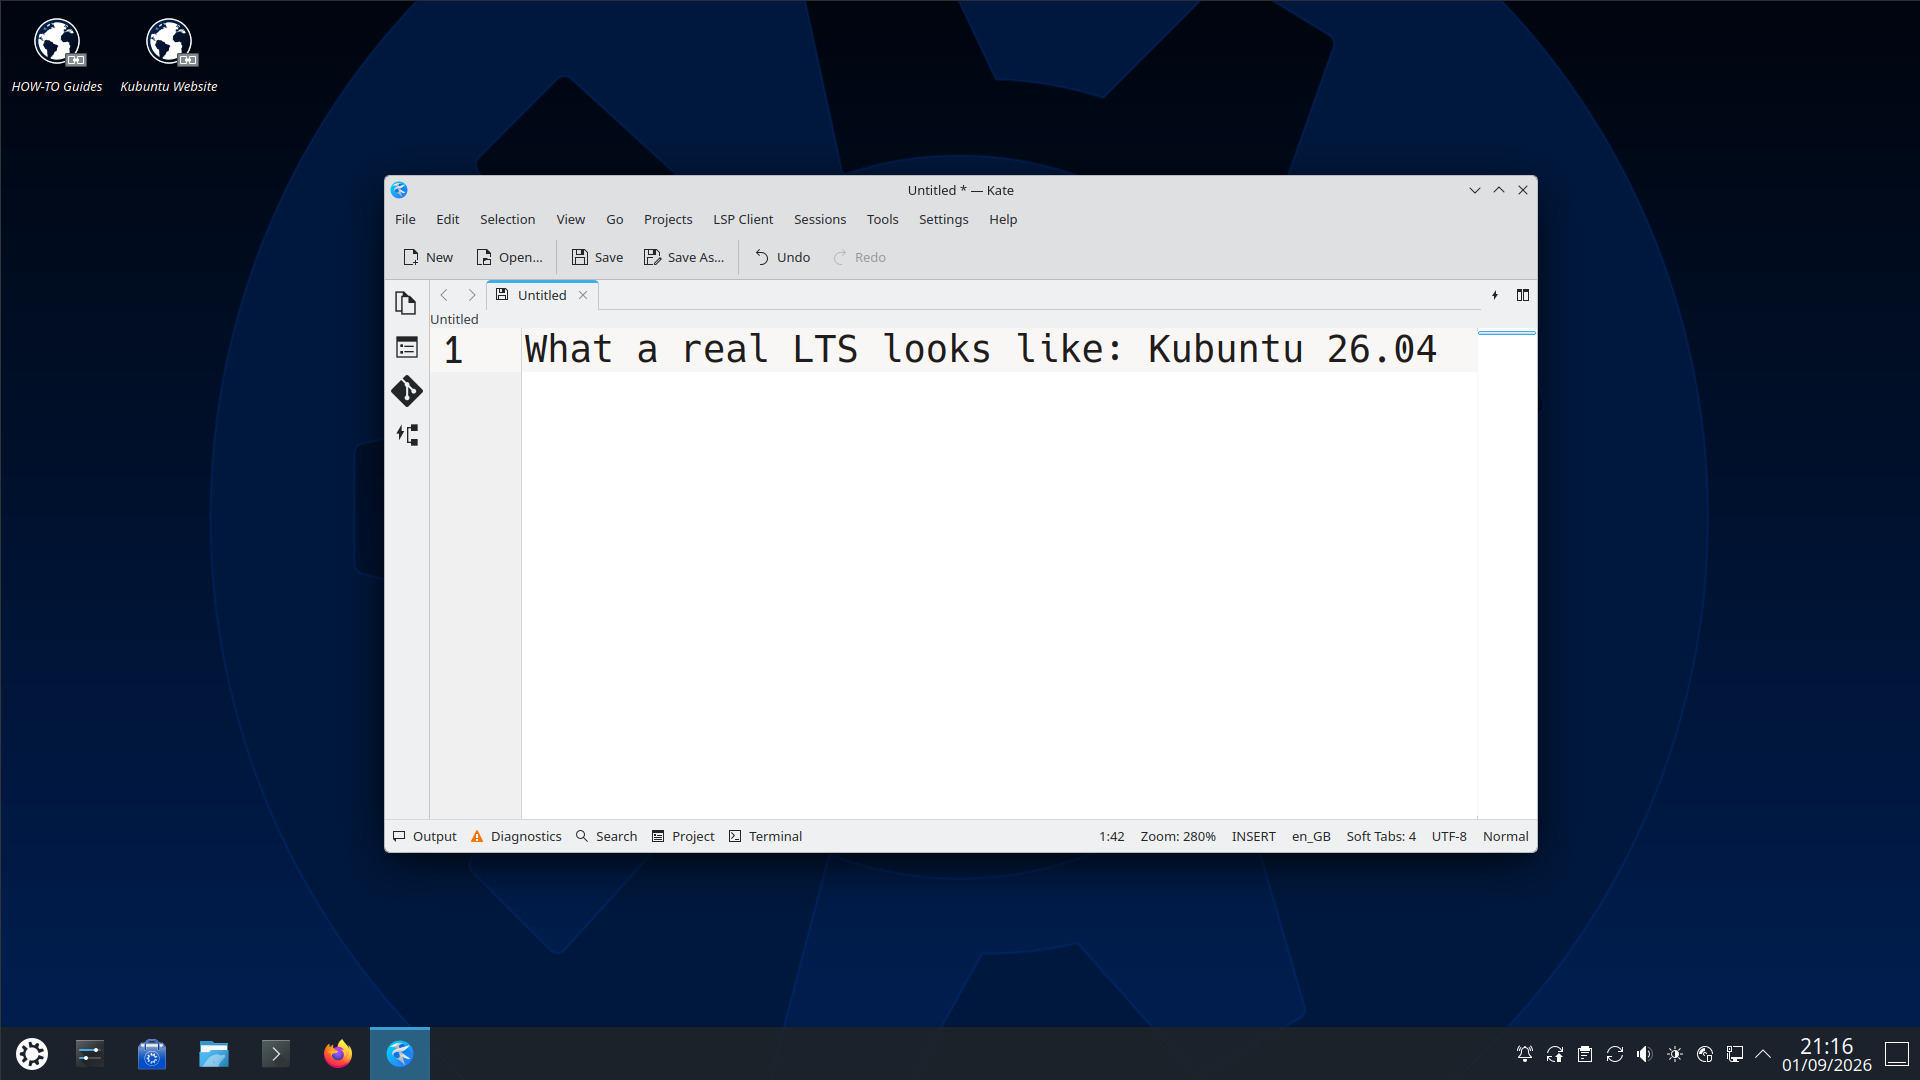The height and width of the screenshot is (1080, 1920).
Task: Open the Edit menu
Action: (447, 219)
